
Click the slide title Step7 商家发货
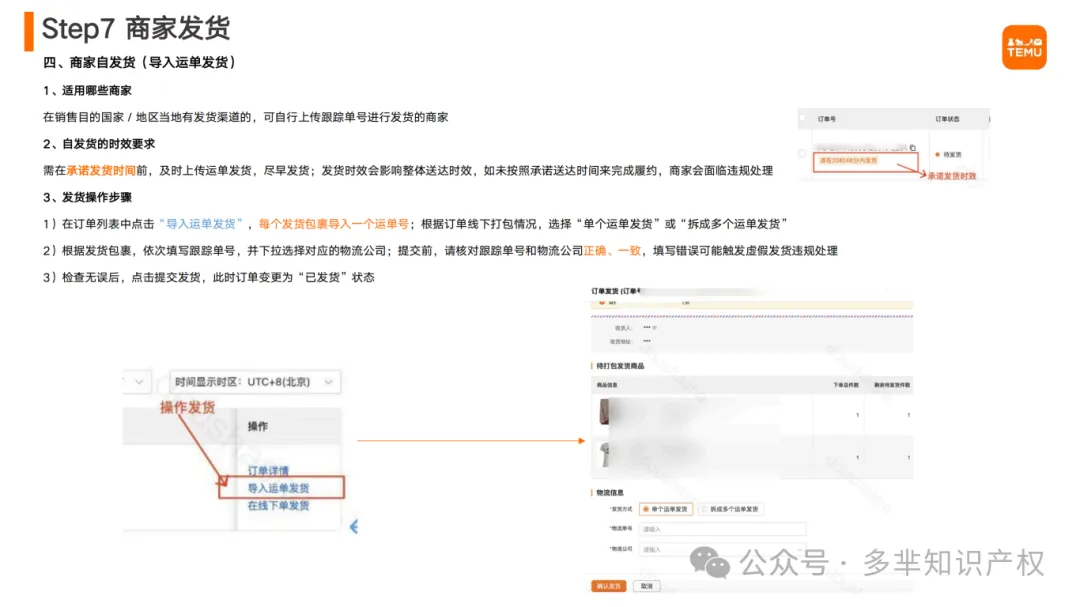tap(136, 29)
